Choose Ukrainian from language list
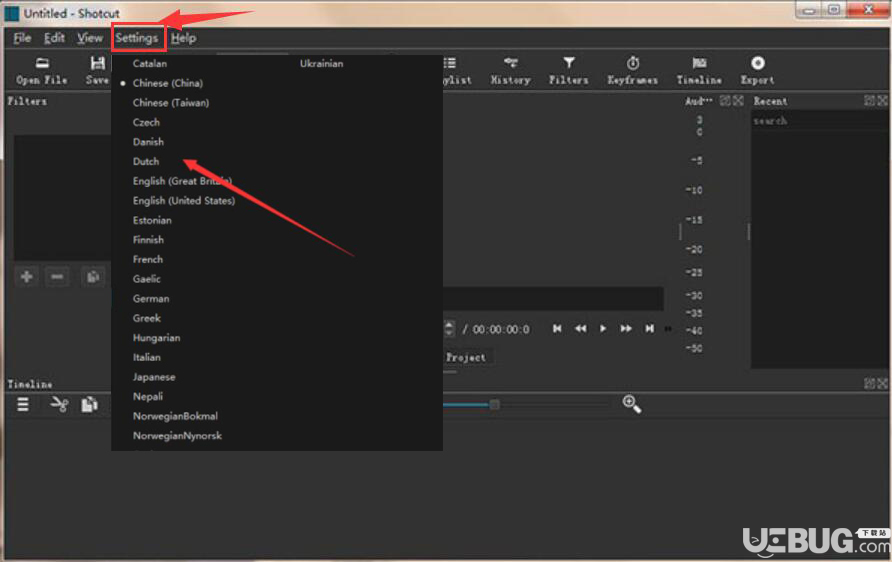The image size is (892, 562). [321, 64]
